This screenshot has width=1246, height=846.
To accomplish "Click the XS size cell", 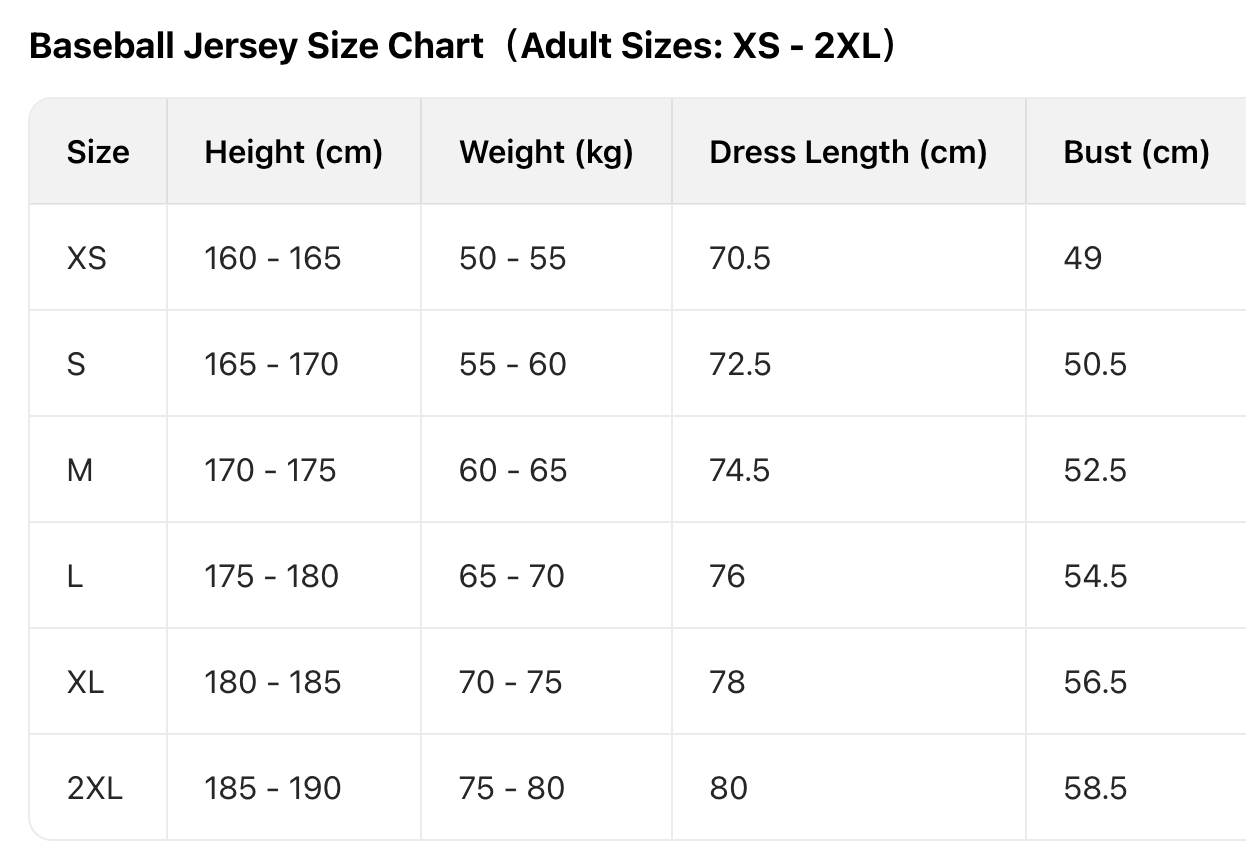I will (86, 258).
